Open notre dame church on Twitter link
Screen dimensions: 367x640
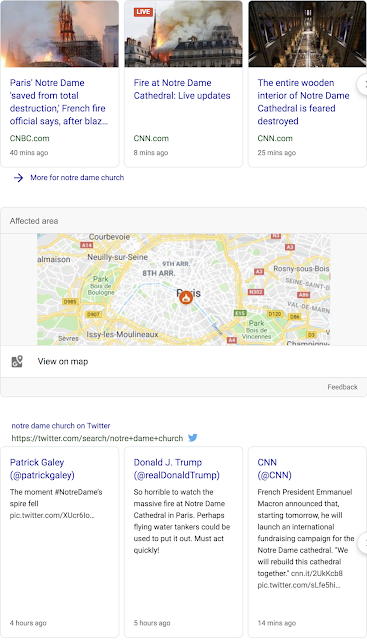pos(61,426)
